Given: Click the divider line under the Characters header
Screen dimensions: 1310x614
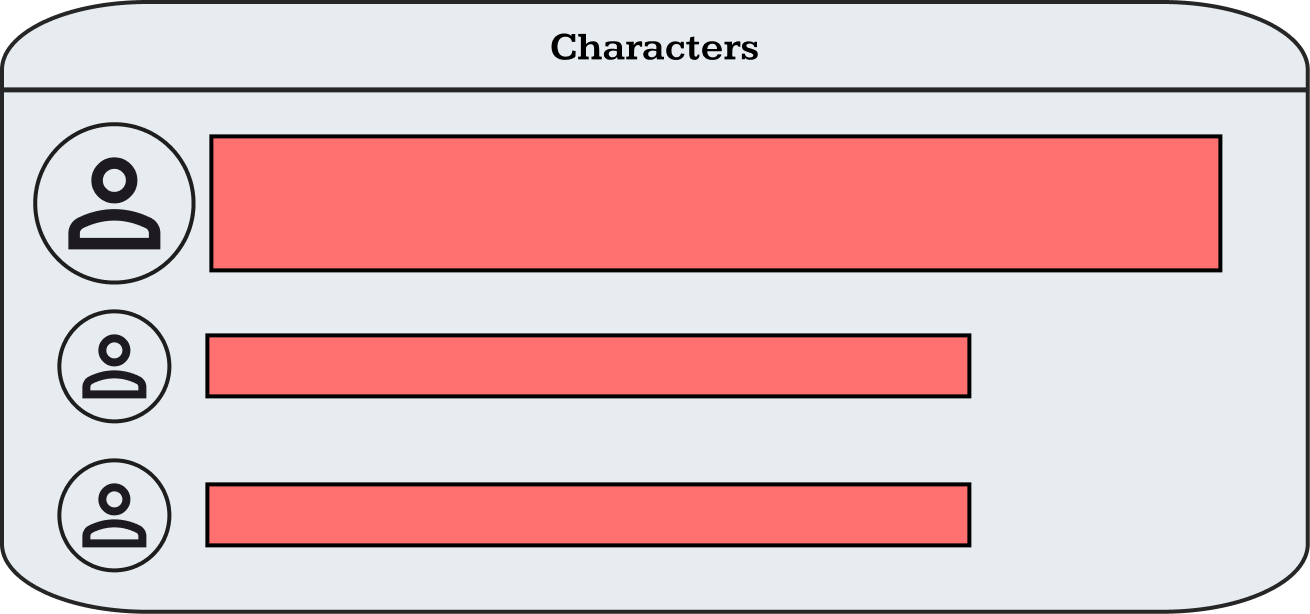Looking at the screenshot, I should (654, 90).
